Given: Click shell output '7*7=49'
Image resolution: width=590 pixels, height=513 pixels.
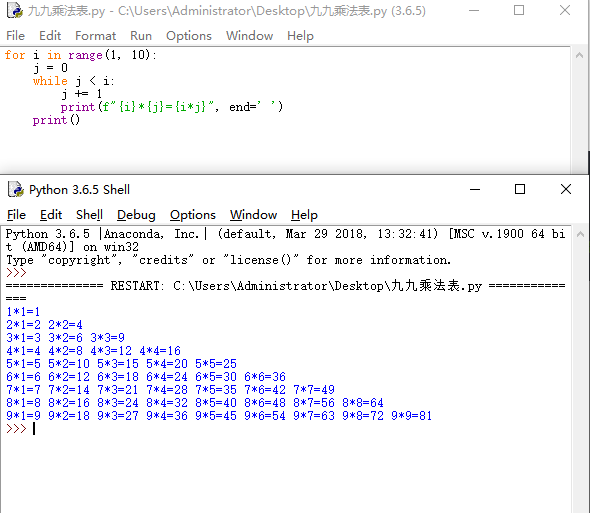Looking at the screenshot, I should 314,390.
